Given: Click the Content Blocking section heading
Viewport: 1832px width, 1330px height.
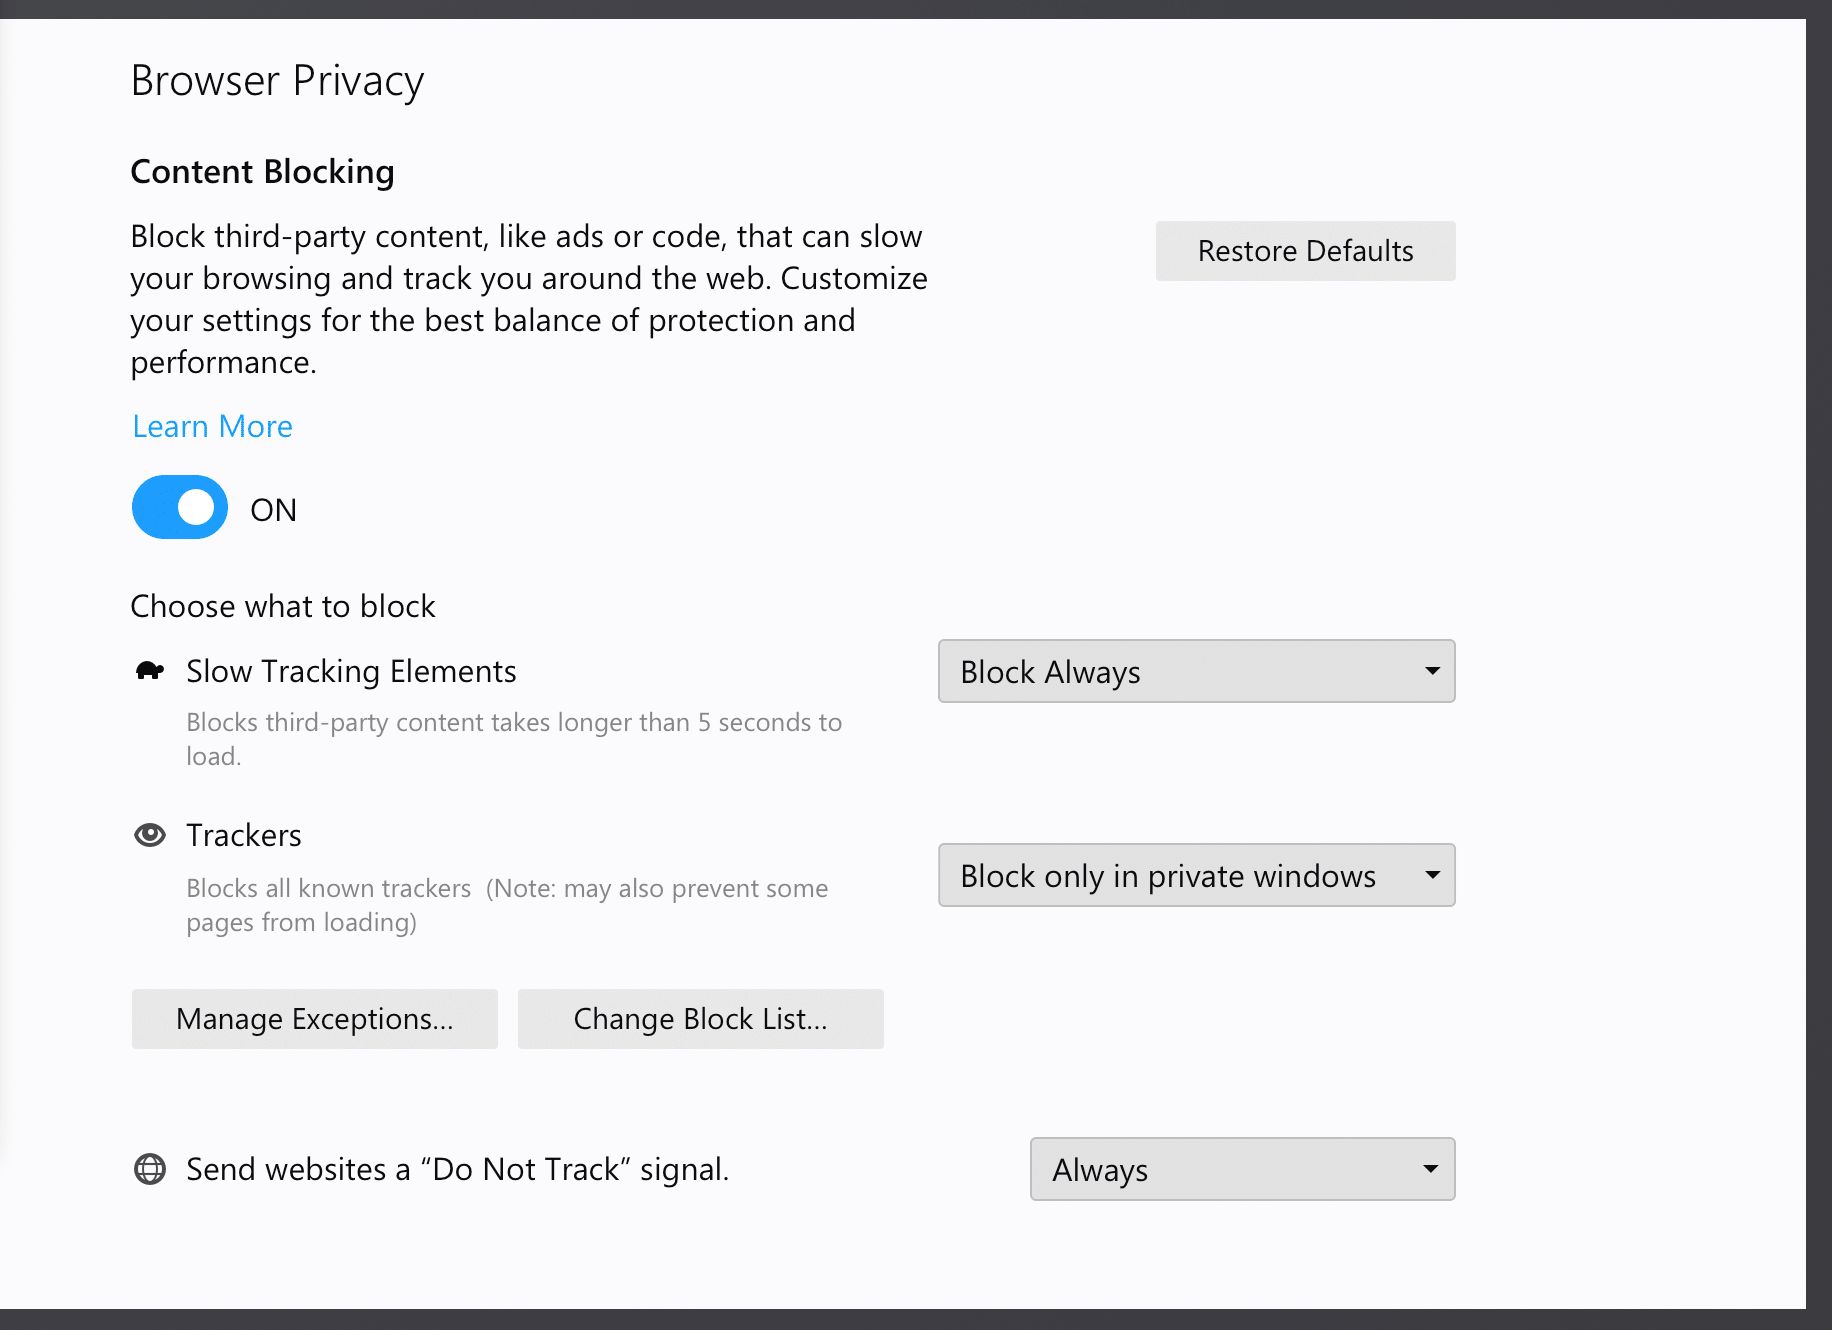Looking at the screenshot, I should point(262,172).
